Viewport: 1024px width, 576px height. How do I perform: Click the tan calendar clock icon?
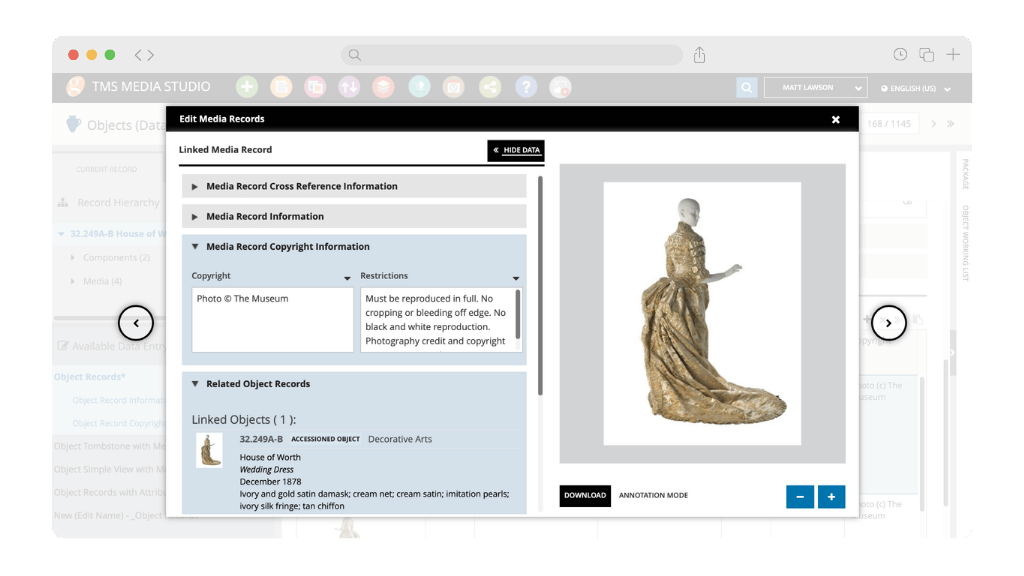(453, 87)
